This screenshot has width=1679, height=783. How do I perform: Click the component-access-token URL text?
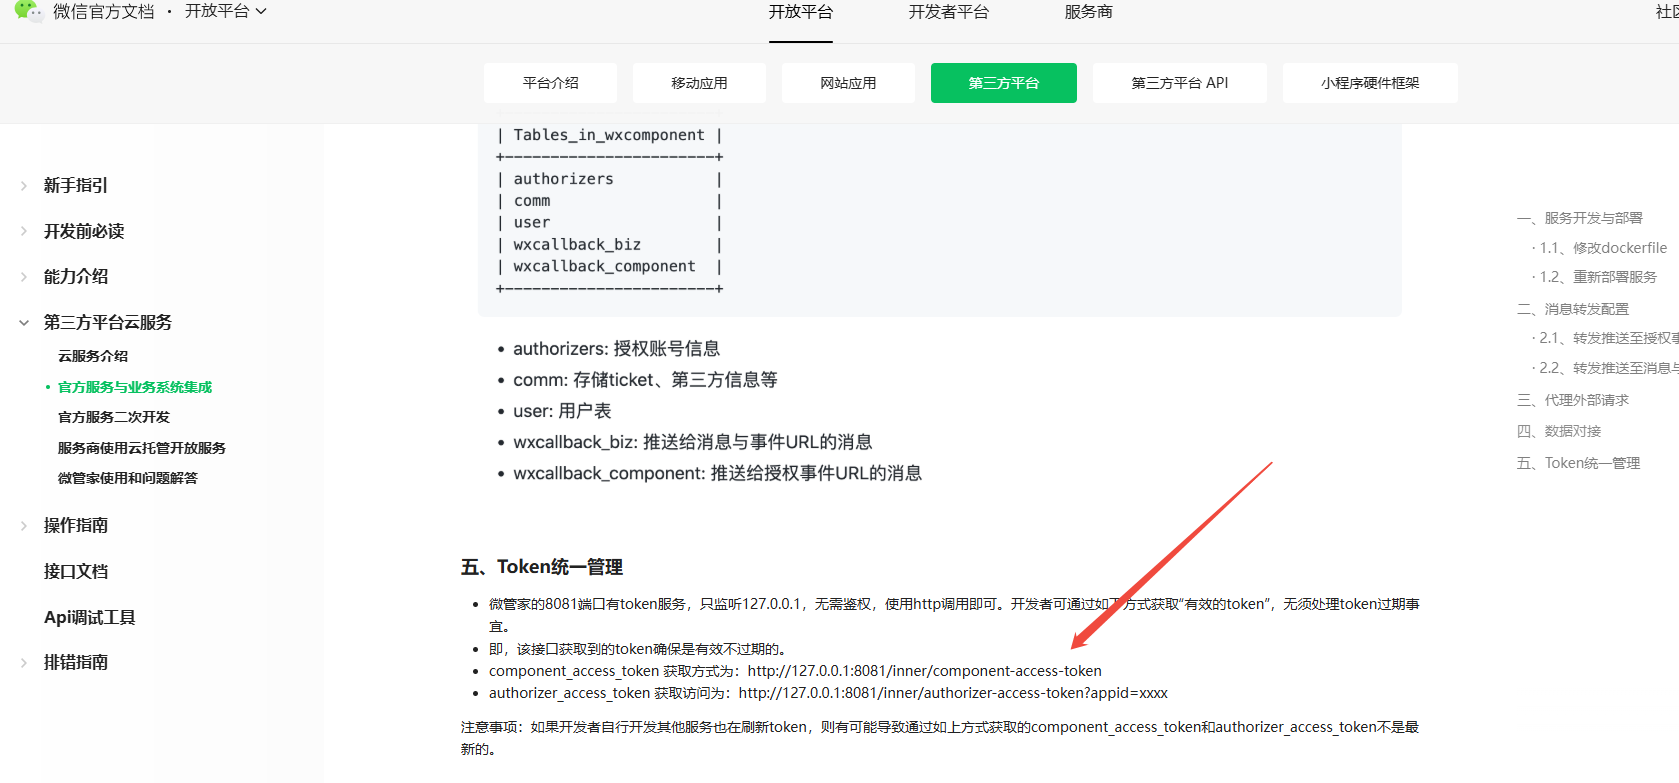pyautogui.click(x=924, y=671)
